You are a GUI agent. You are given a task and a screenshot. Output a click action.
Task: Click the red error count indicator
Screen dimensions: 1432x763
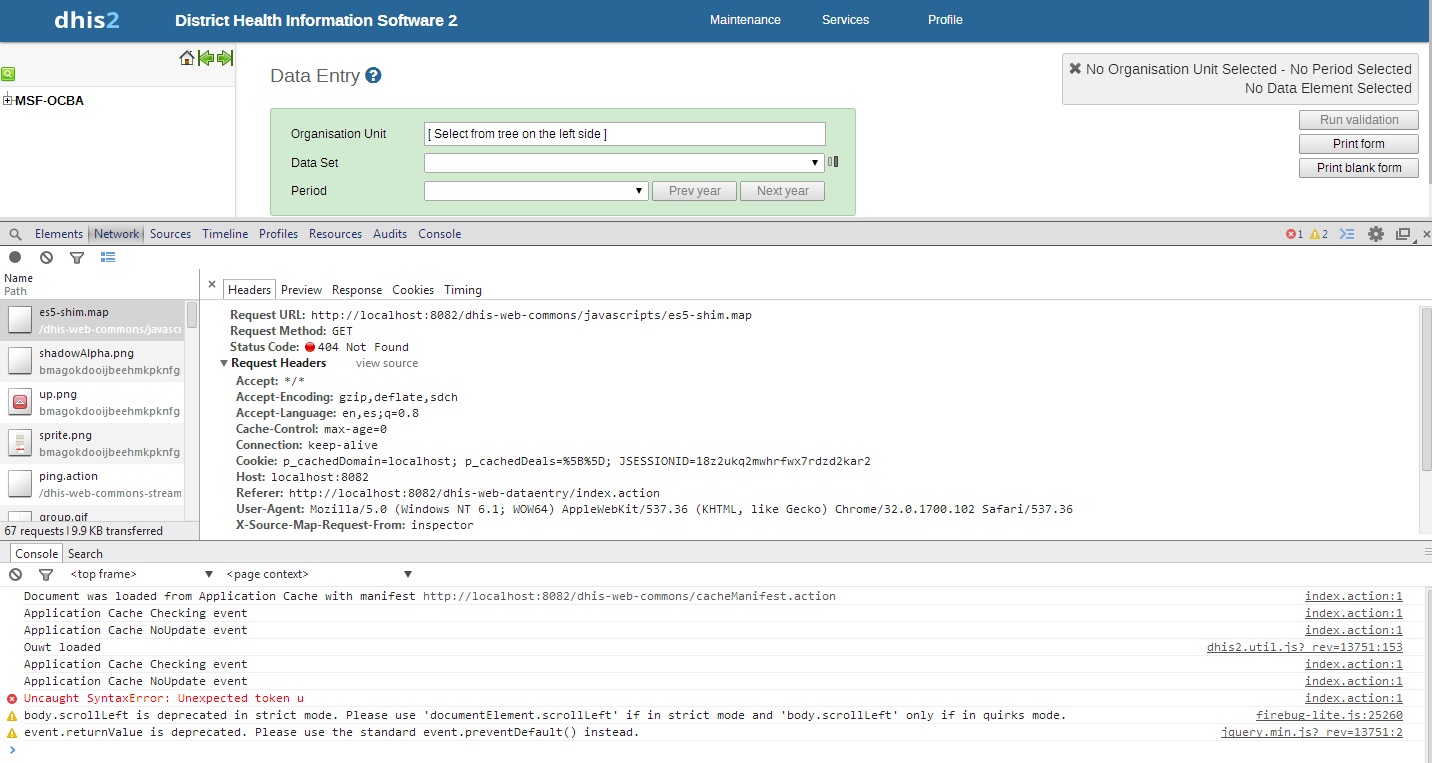[1294, 234]
